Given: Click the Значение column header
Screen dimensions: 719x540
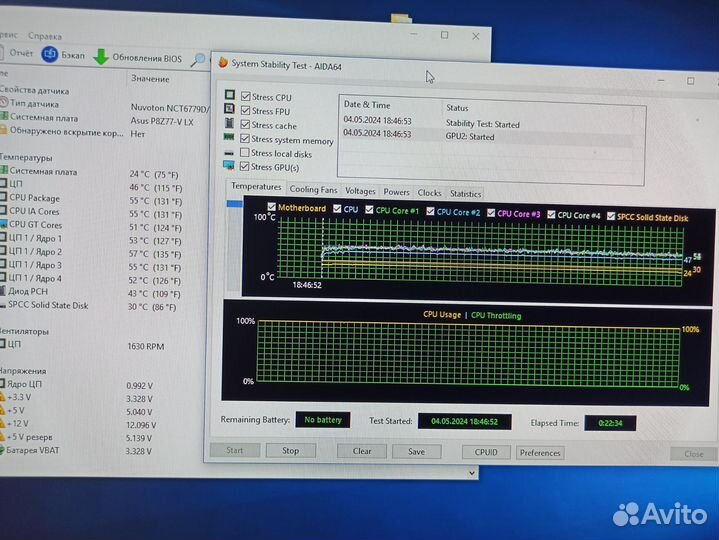Looking at the screenshot, I should [150, 78].
